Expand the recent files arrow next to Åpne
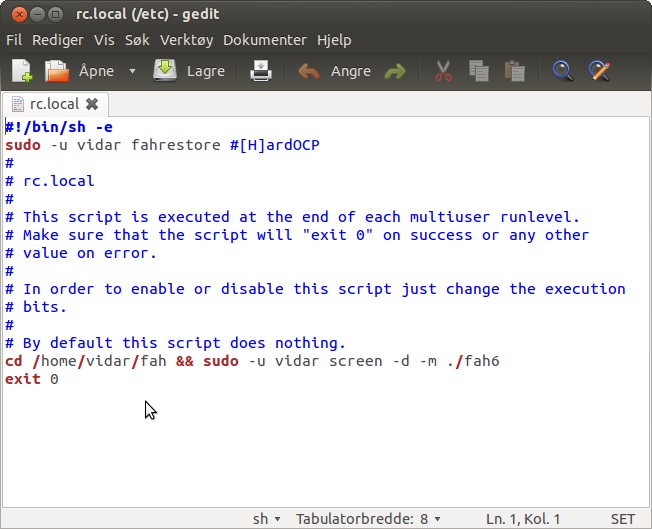 pos(132,71)
